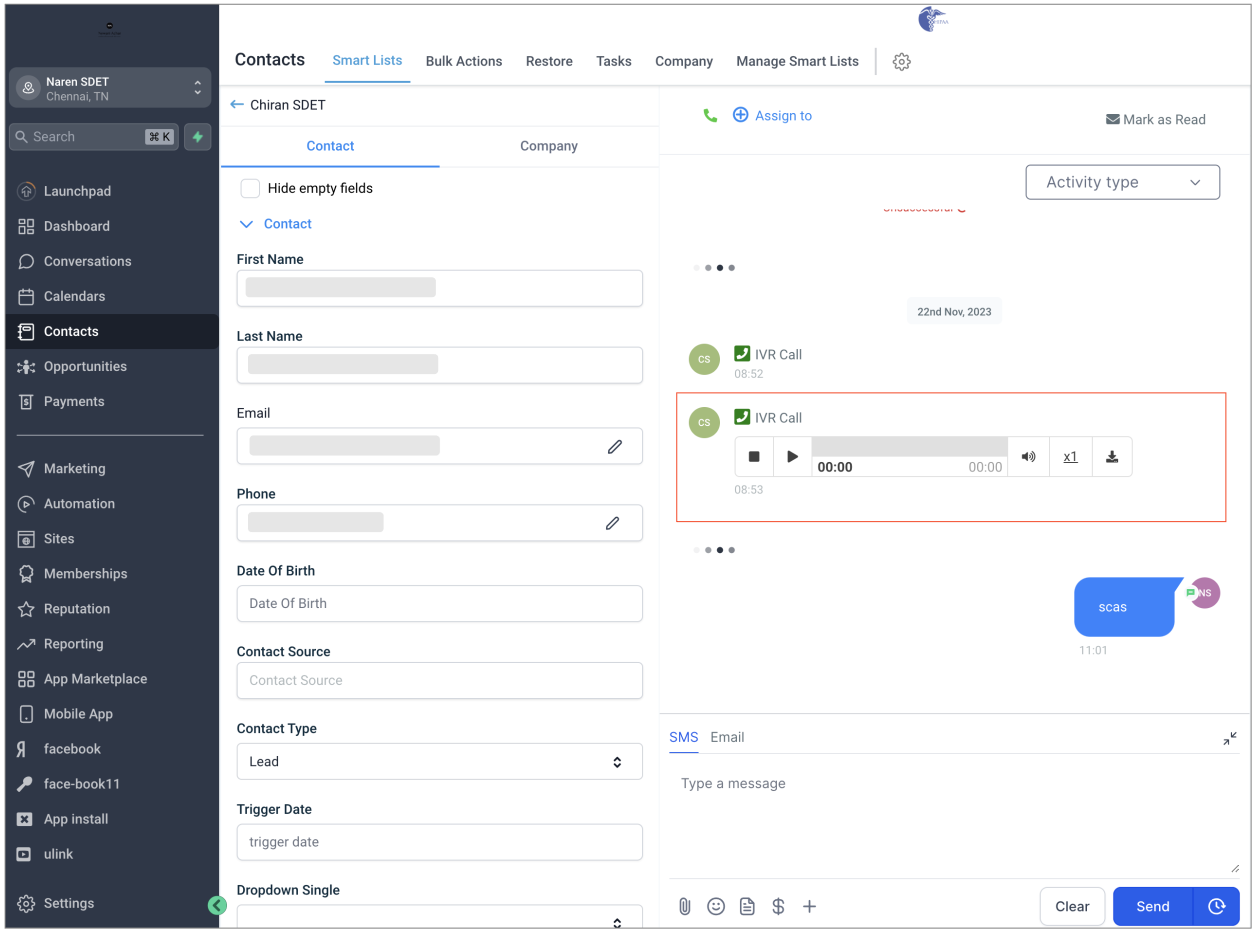Click the paperclip attachment icon
Image resolution: width=1255 pixels, height=931 pixels.
click(685, 907)
